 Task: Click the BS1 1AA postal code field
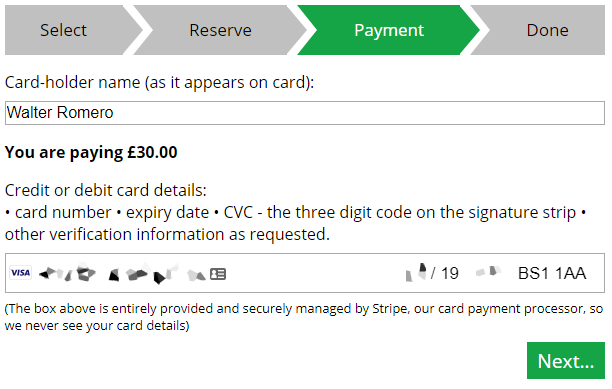tap(552, 274)
